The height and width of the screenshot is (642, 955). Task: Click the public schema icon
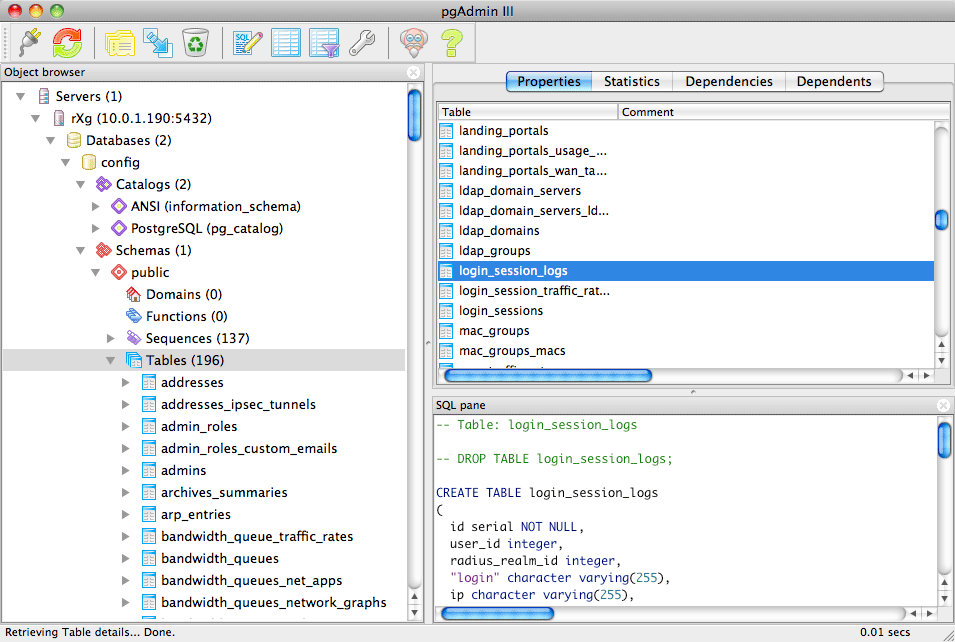119,272
